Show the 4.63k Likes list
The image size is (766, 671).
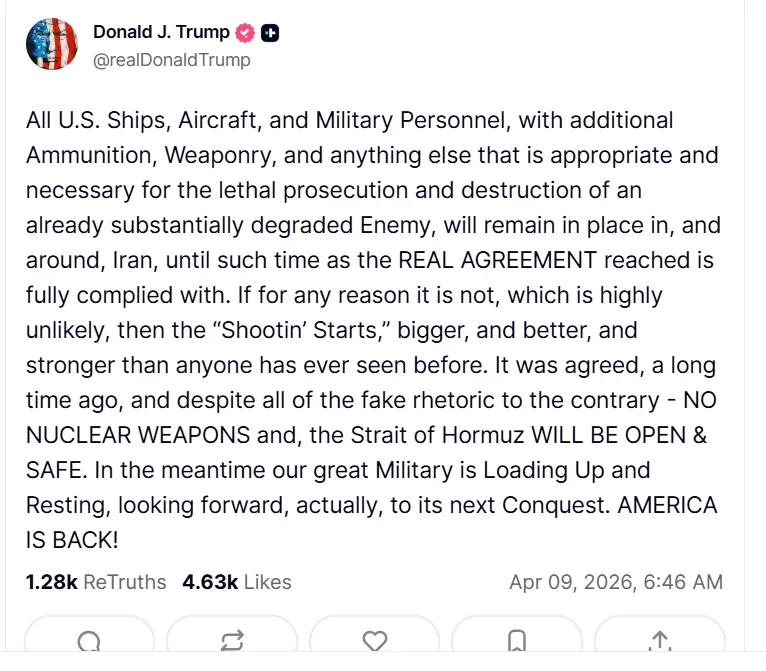pyautogui.click(x=237, y=582)
